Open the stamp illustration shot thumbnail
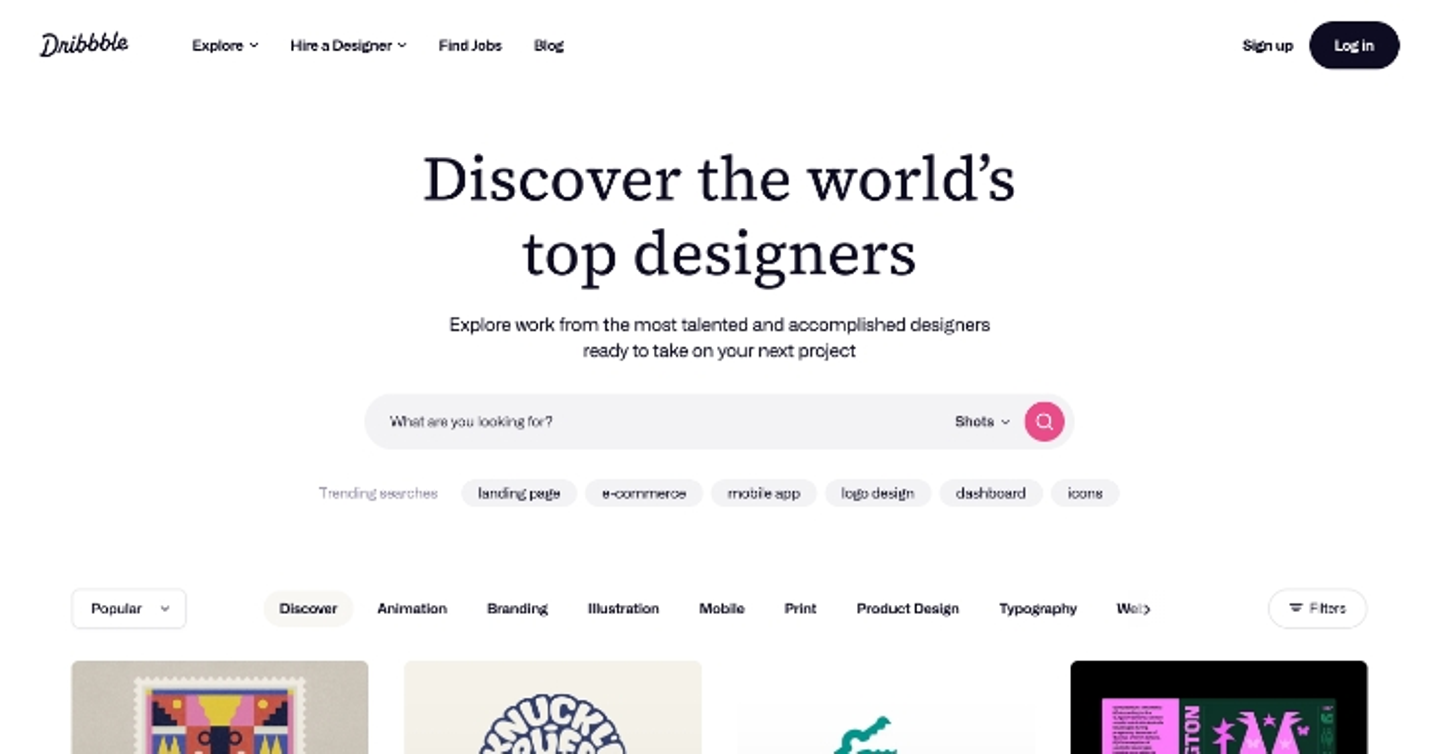Viewport: 1440px width, 754px height. 220,707
